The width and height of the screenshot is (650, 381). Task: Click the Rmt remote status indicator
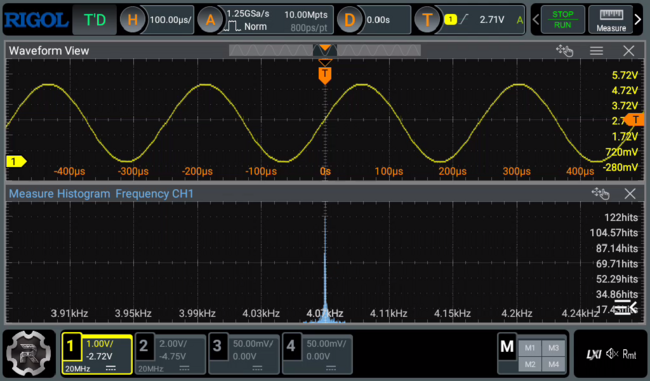pos(629,354)
